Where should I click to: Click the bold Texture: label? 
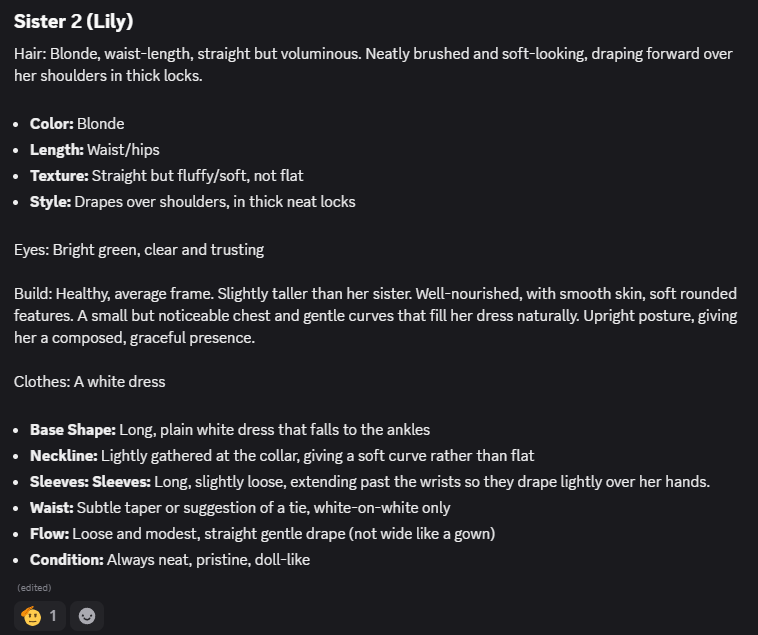(x=58, y=176)
